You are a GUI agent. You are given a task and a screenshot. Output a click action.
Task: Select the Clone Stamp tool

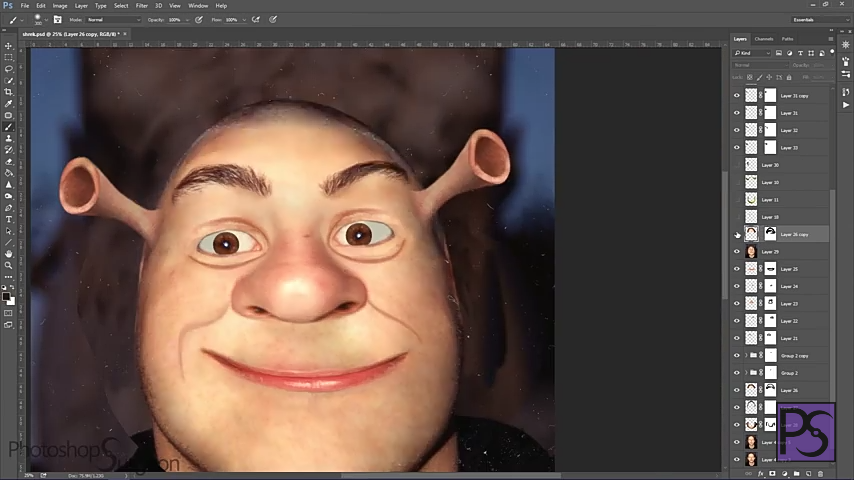pos(9,138)
